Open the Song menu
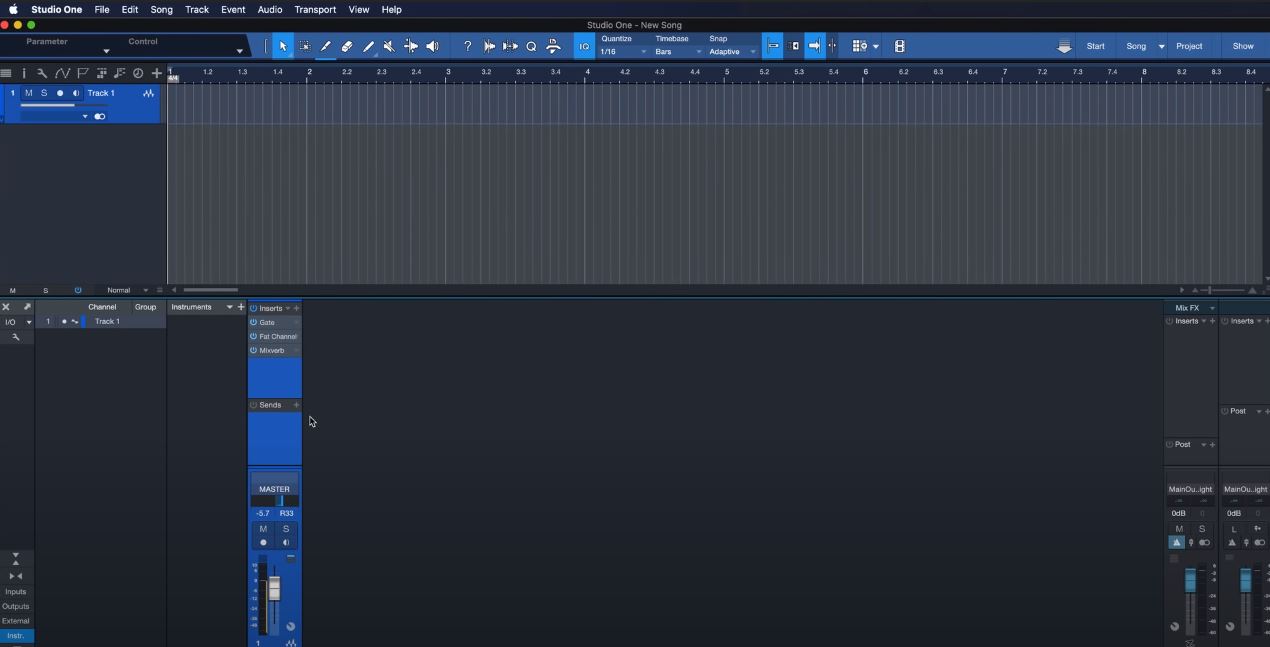Screen dimensions: 1270x647 click(161, 9)
